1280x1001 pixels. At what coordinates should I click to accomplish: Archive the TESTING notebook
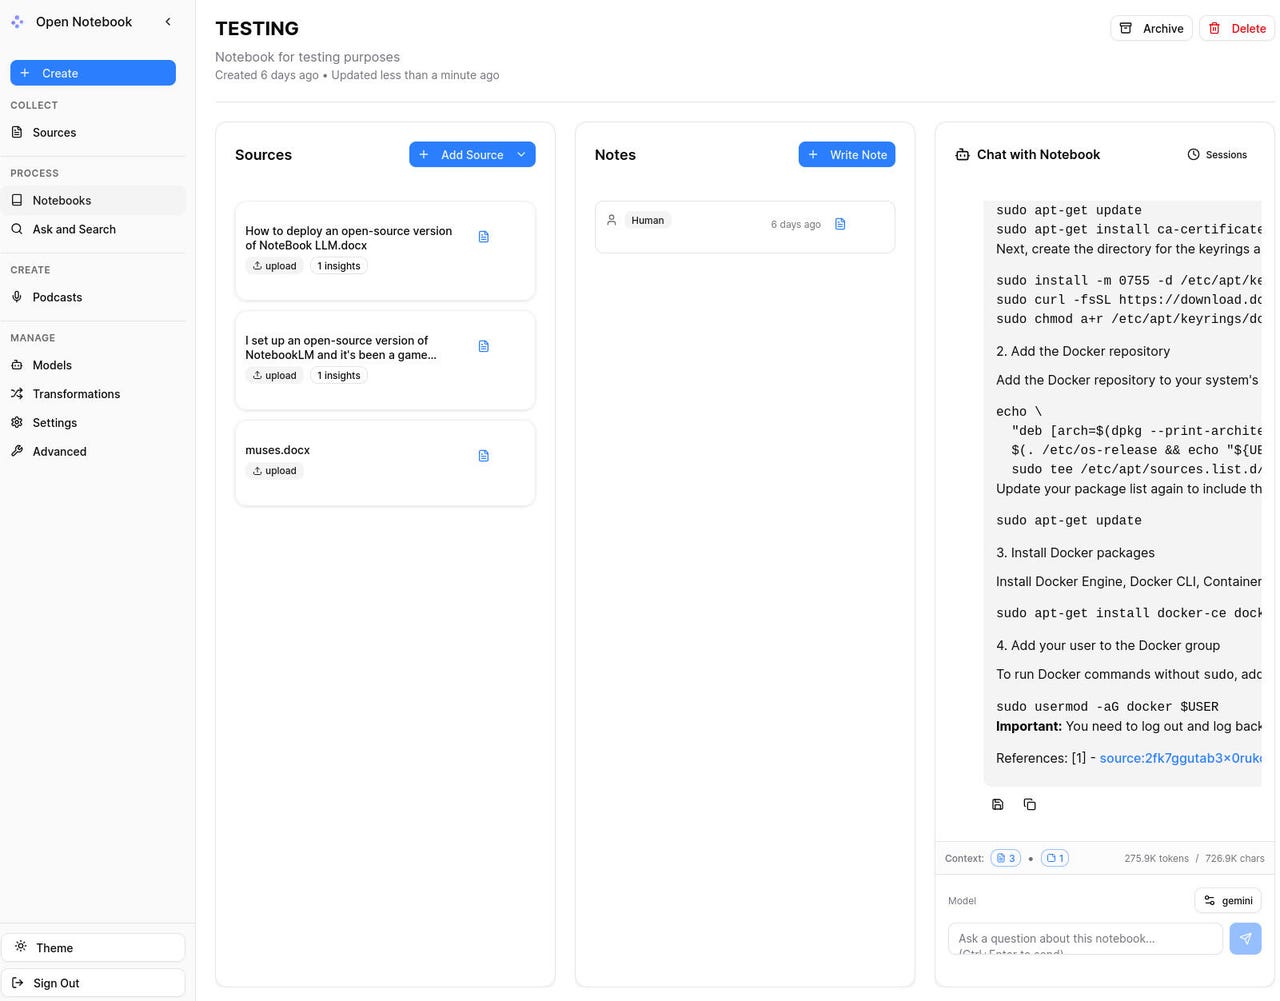coord(1151,28)
